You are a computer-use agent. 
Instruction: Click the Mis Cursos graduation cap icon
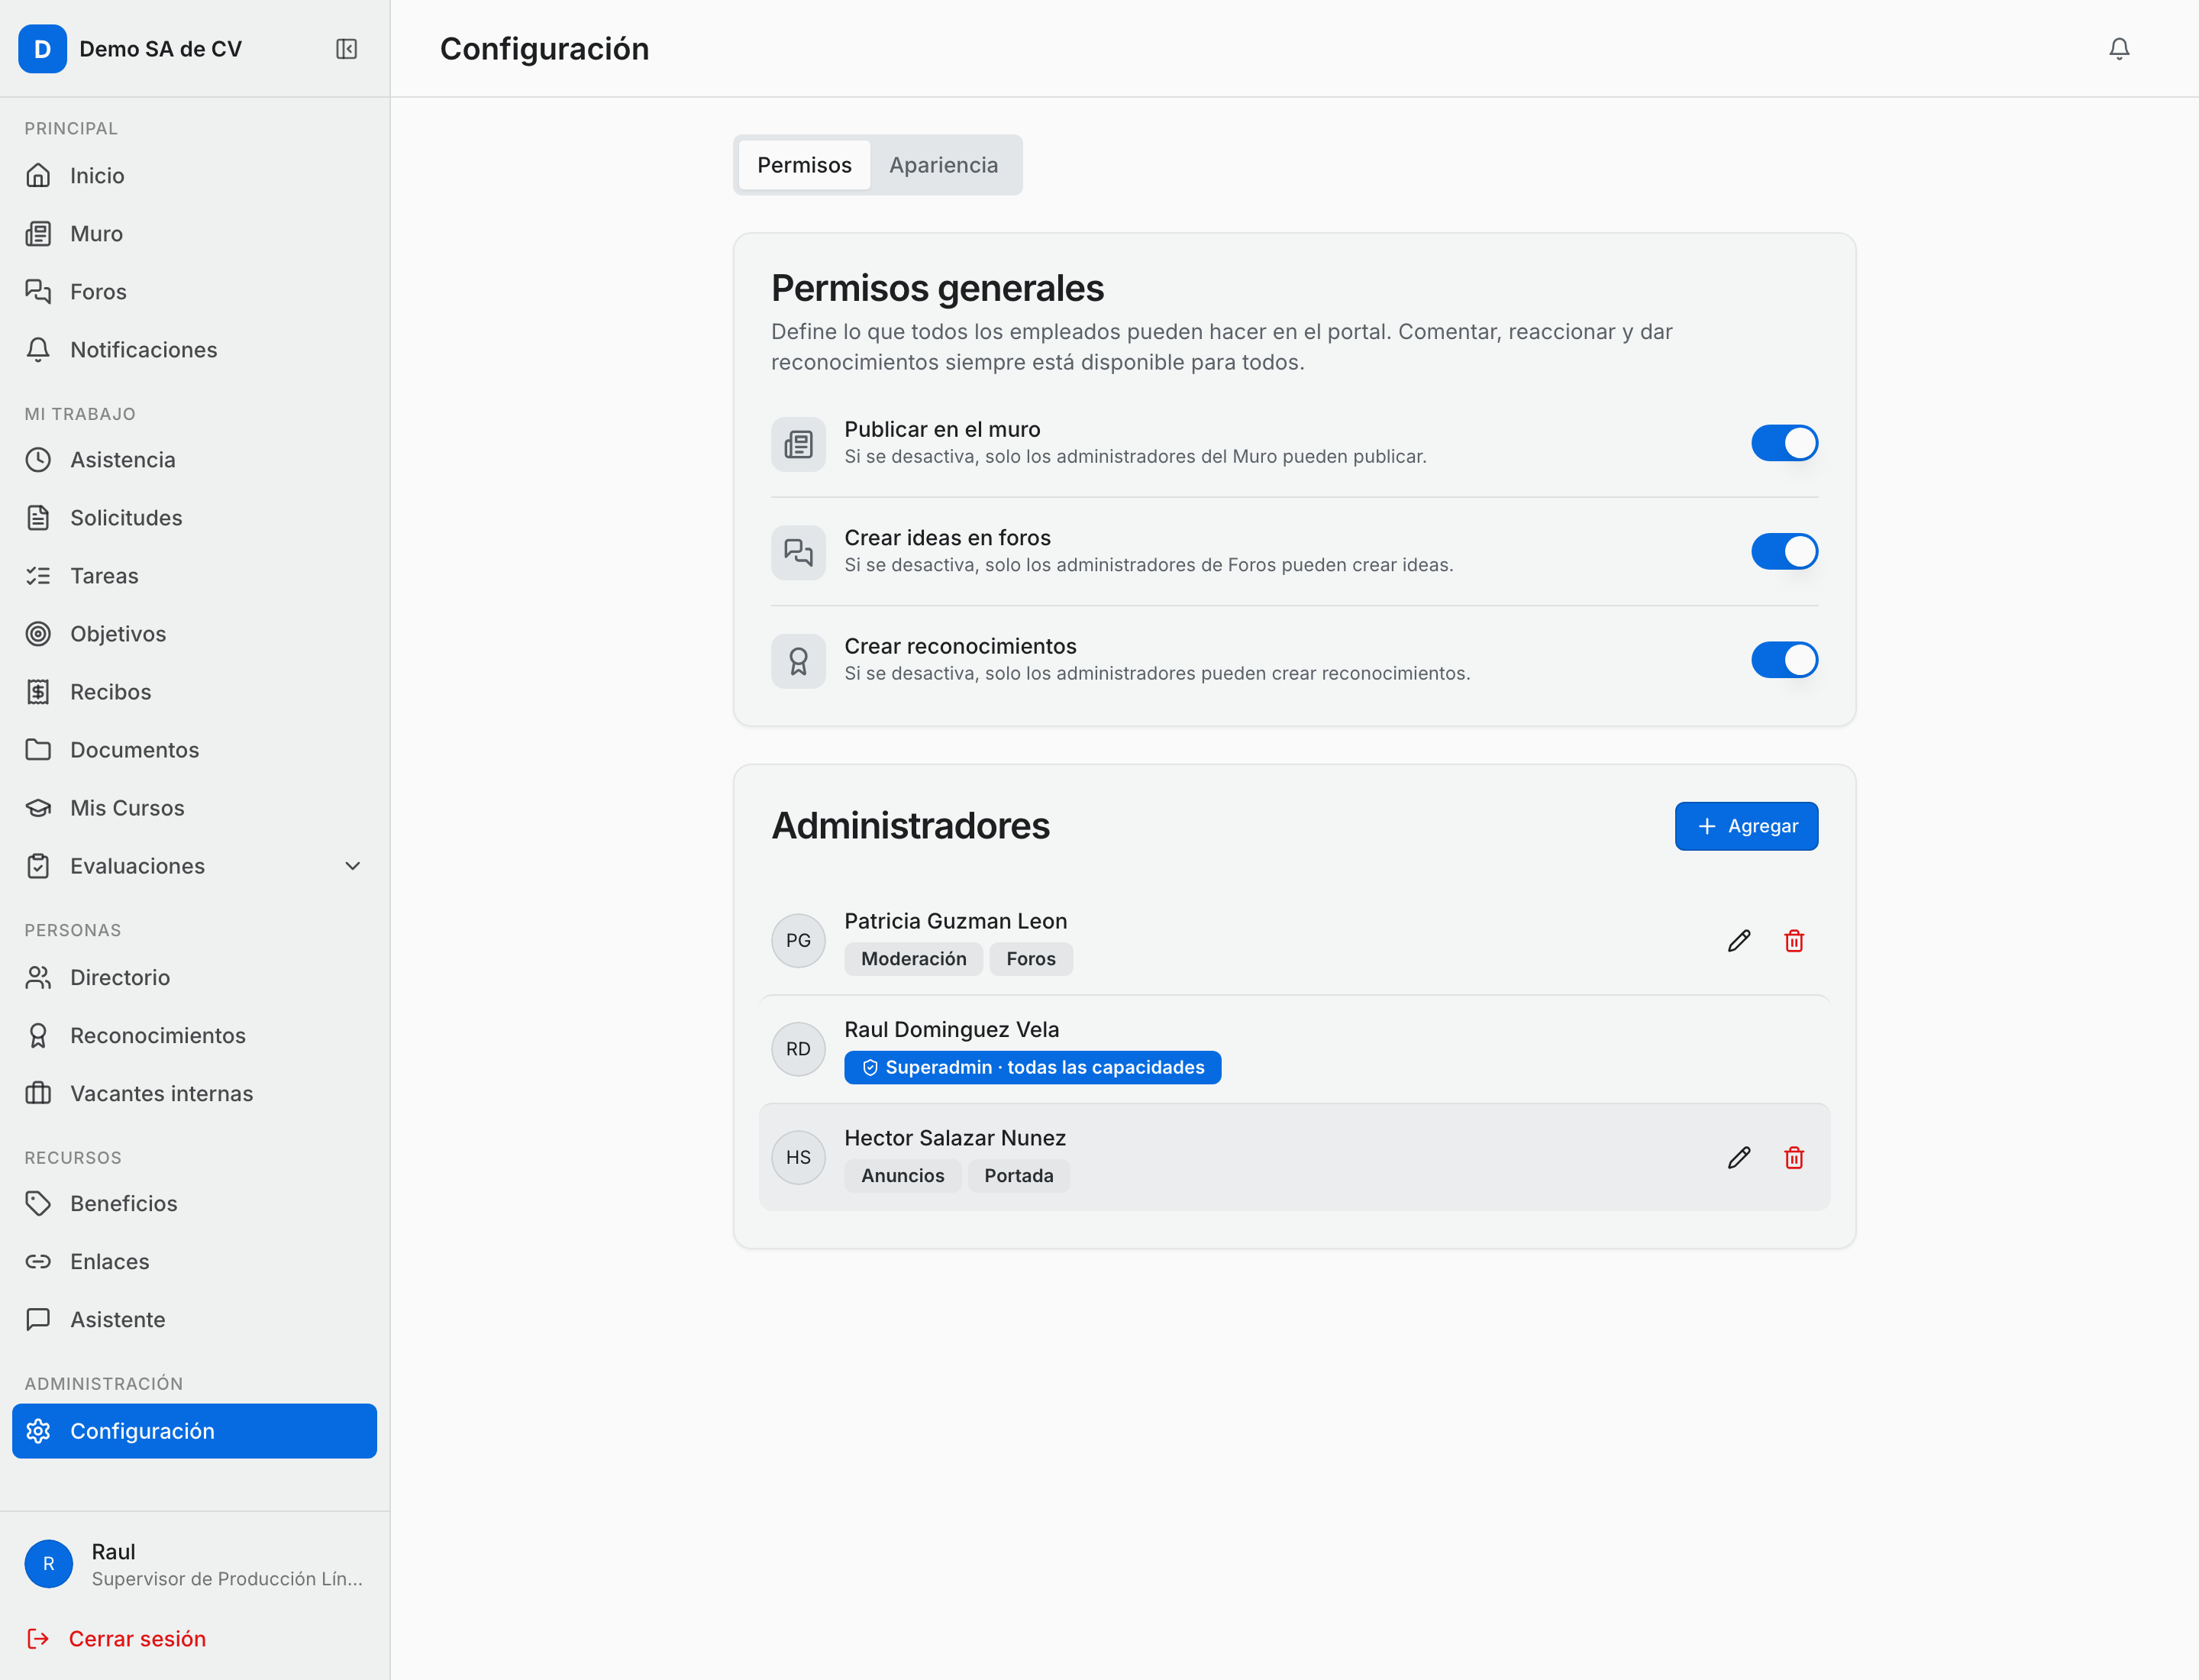click(38, 808)
